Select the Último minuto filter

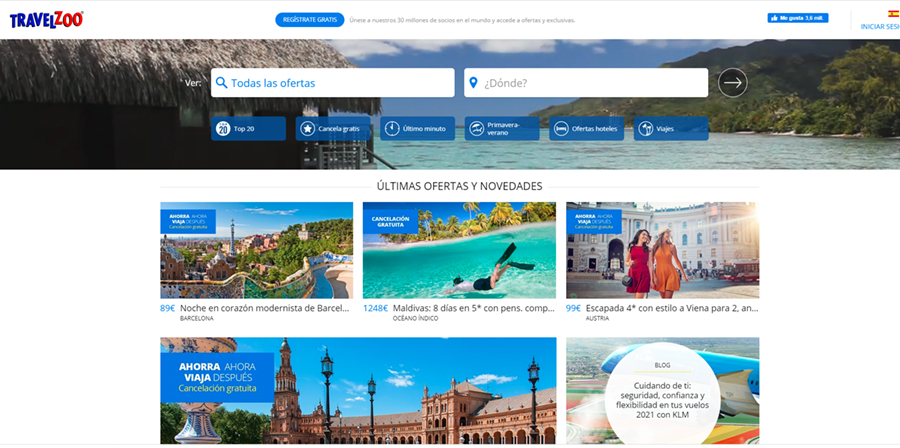[x=417, y=128]
